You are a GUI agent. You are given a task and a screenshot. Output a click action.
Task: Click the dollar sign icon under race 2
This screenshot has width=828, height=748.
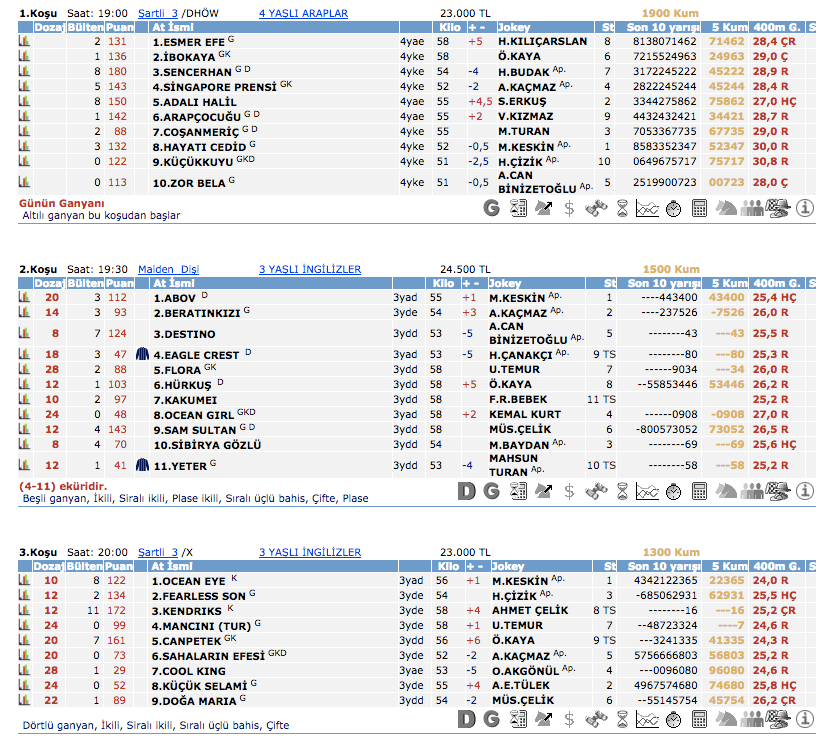click(x=569, y=491)
